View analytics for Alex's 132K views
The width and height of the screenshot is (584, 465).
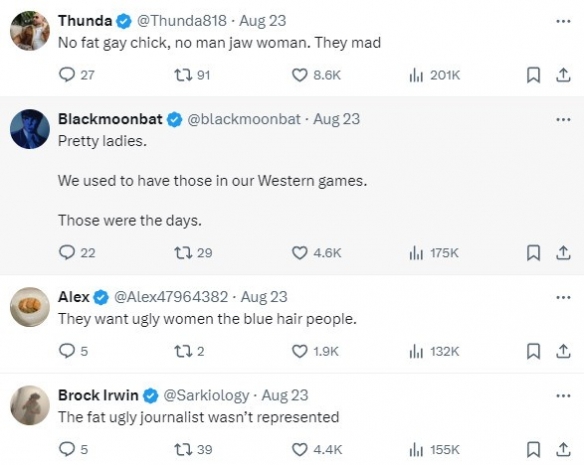434,351
